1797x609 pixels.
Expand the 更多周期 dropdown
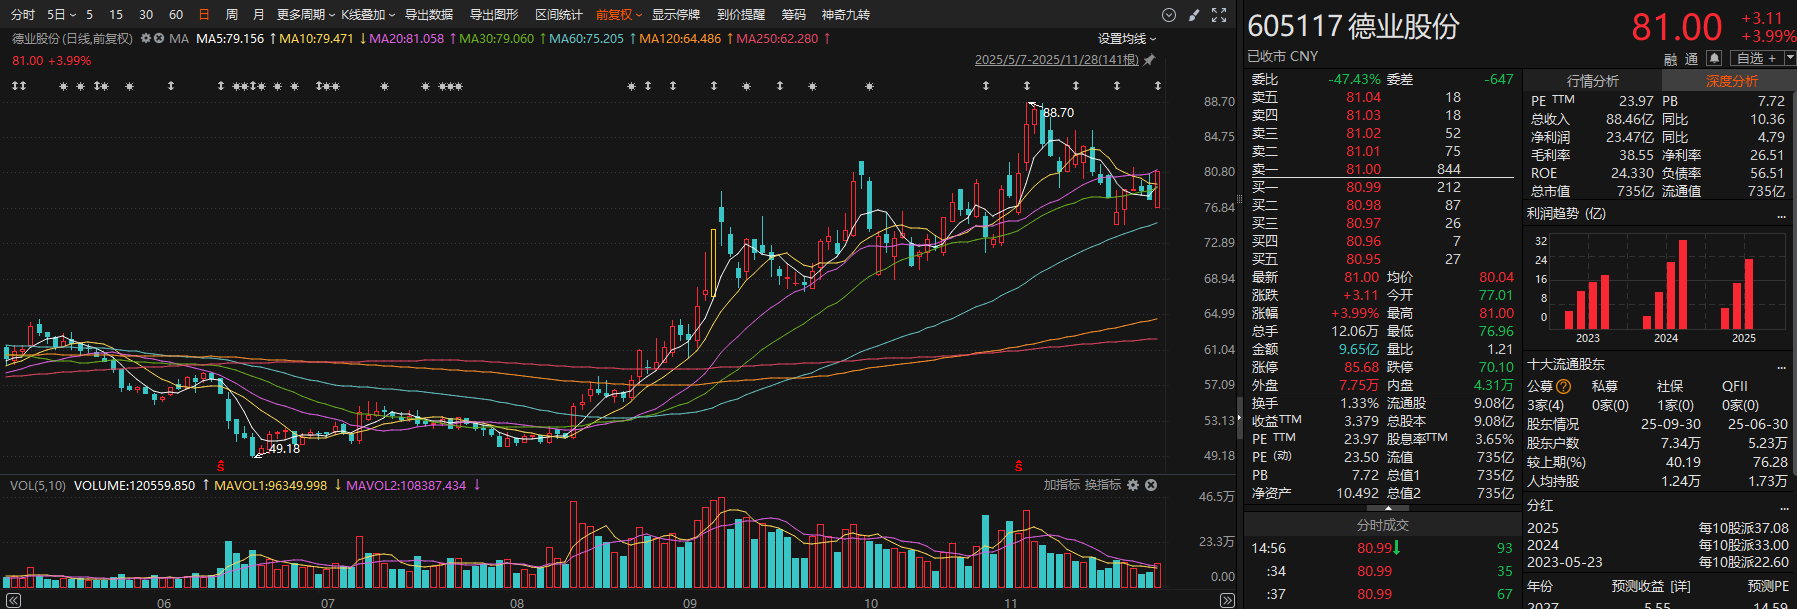pos(305,15)
